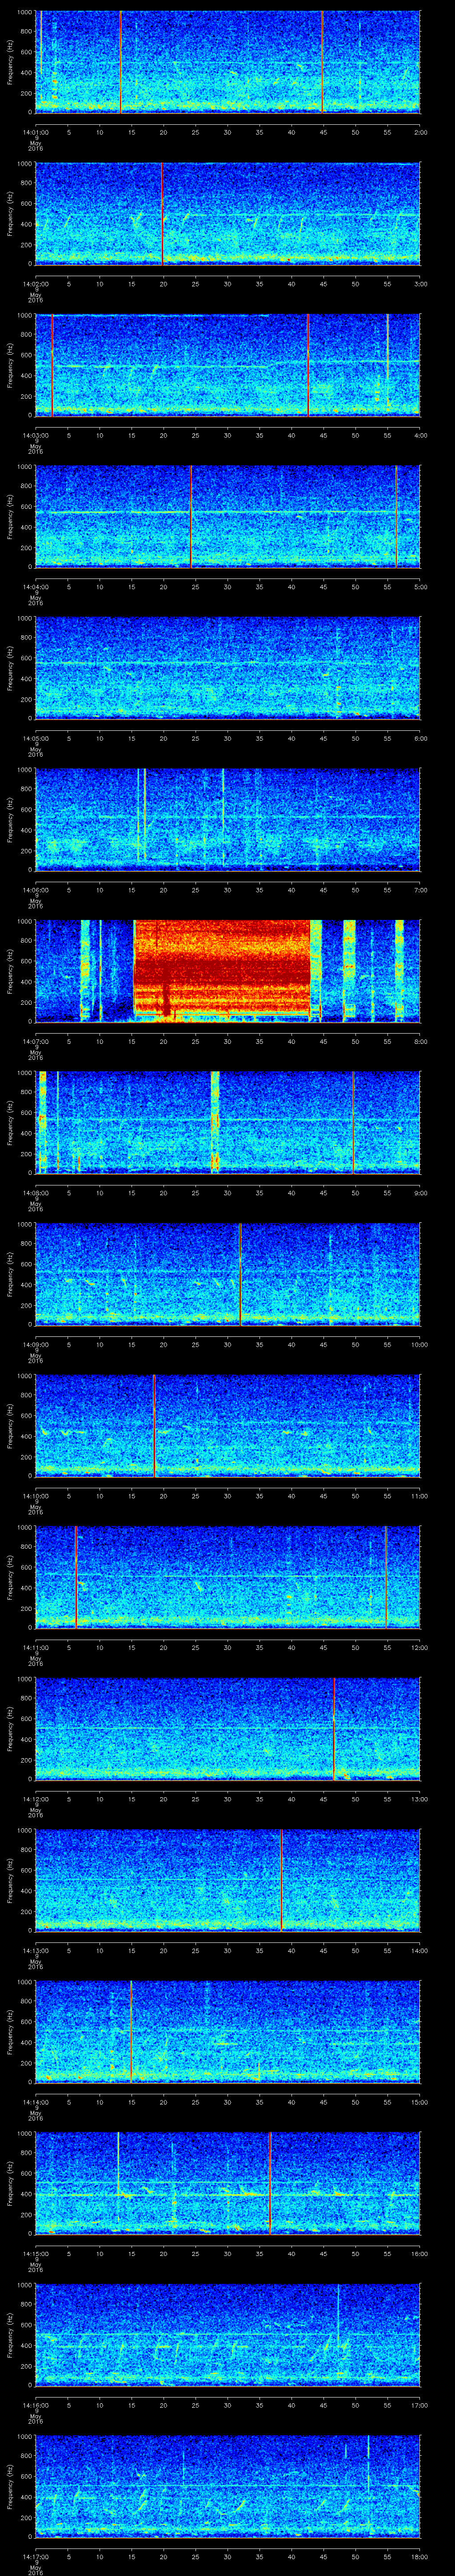Select the red marker near 18 s in the 14:10:00 spectrogram
The height and width of the screenshot is (2576, 455).
(x=154, y=1425)
